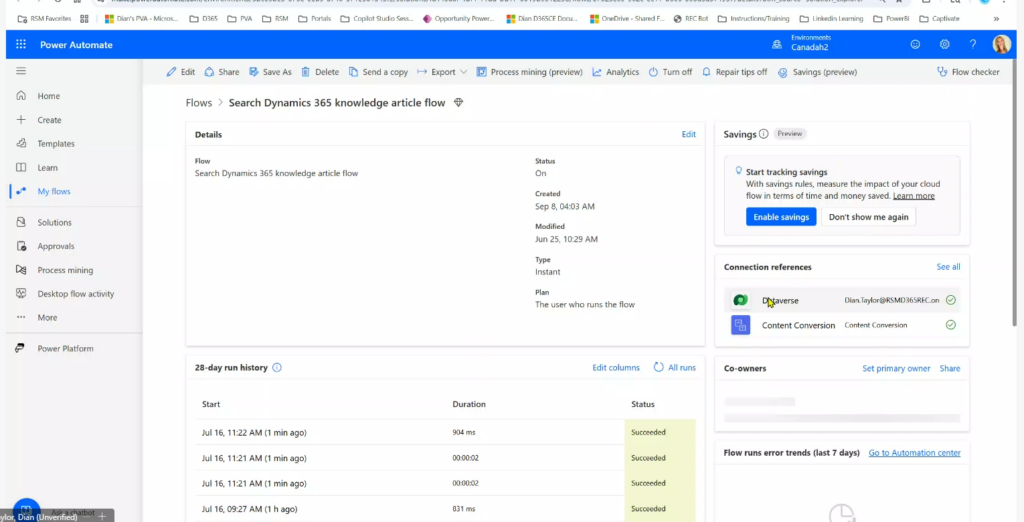Toggle Repair tips off
Viewport: 1024px width, 522px height.
pos(735,72)
